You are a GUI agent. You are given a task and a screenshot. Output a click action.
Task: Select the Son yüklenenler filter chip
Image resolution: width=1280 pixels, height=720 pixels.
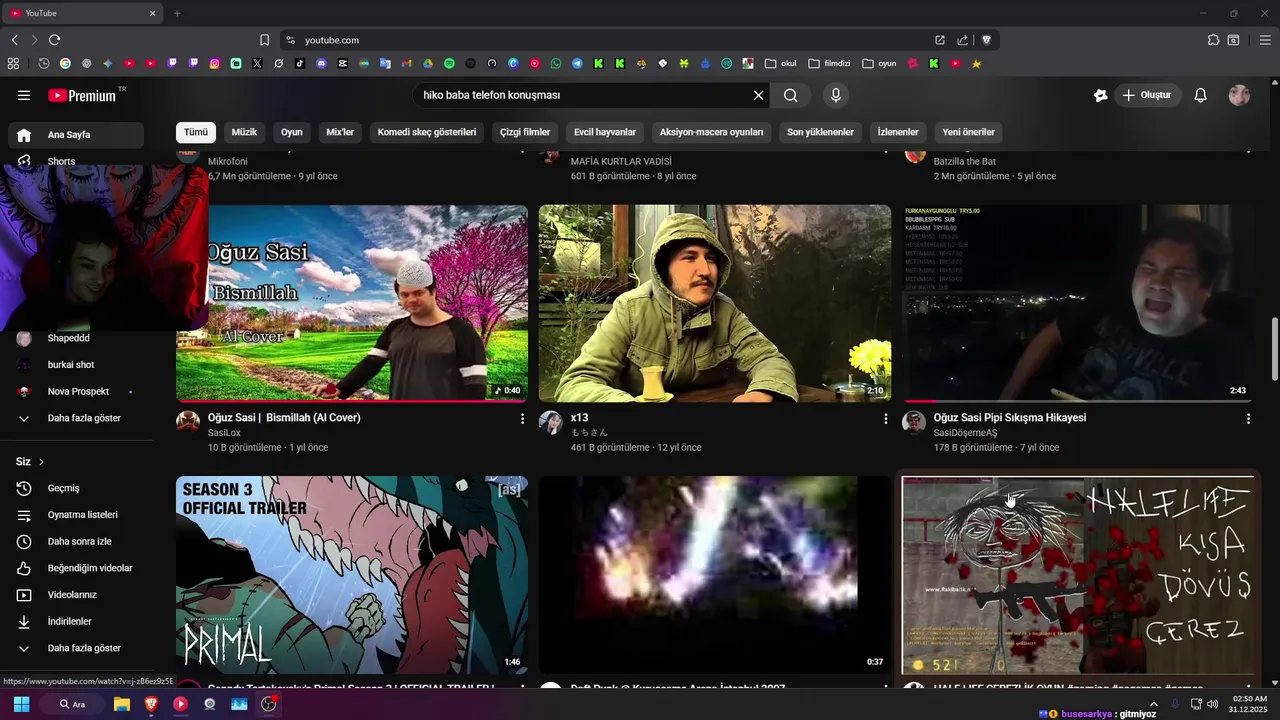point(820,132)
